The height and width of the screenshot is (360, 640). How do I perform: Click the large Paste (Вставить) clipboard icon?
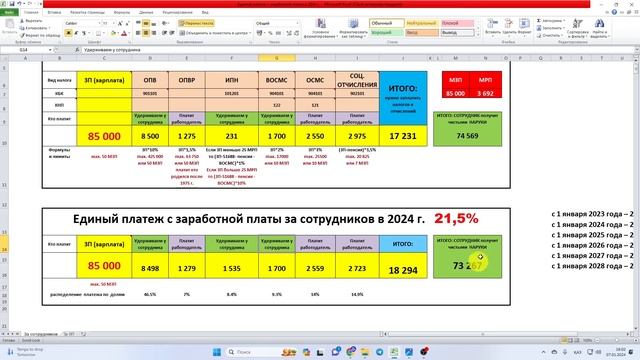(x=9, y=25)
